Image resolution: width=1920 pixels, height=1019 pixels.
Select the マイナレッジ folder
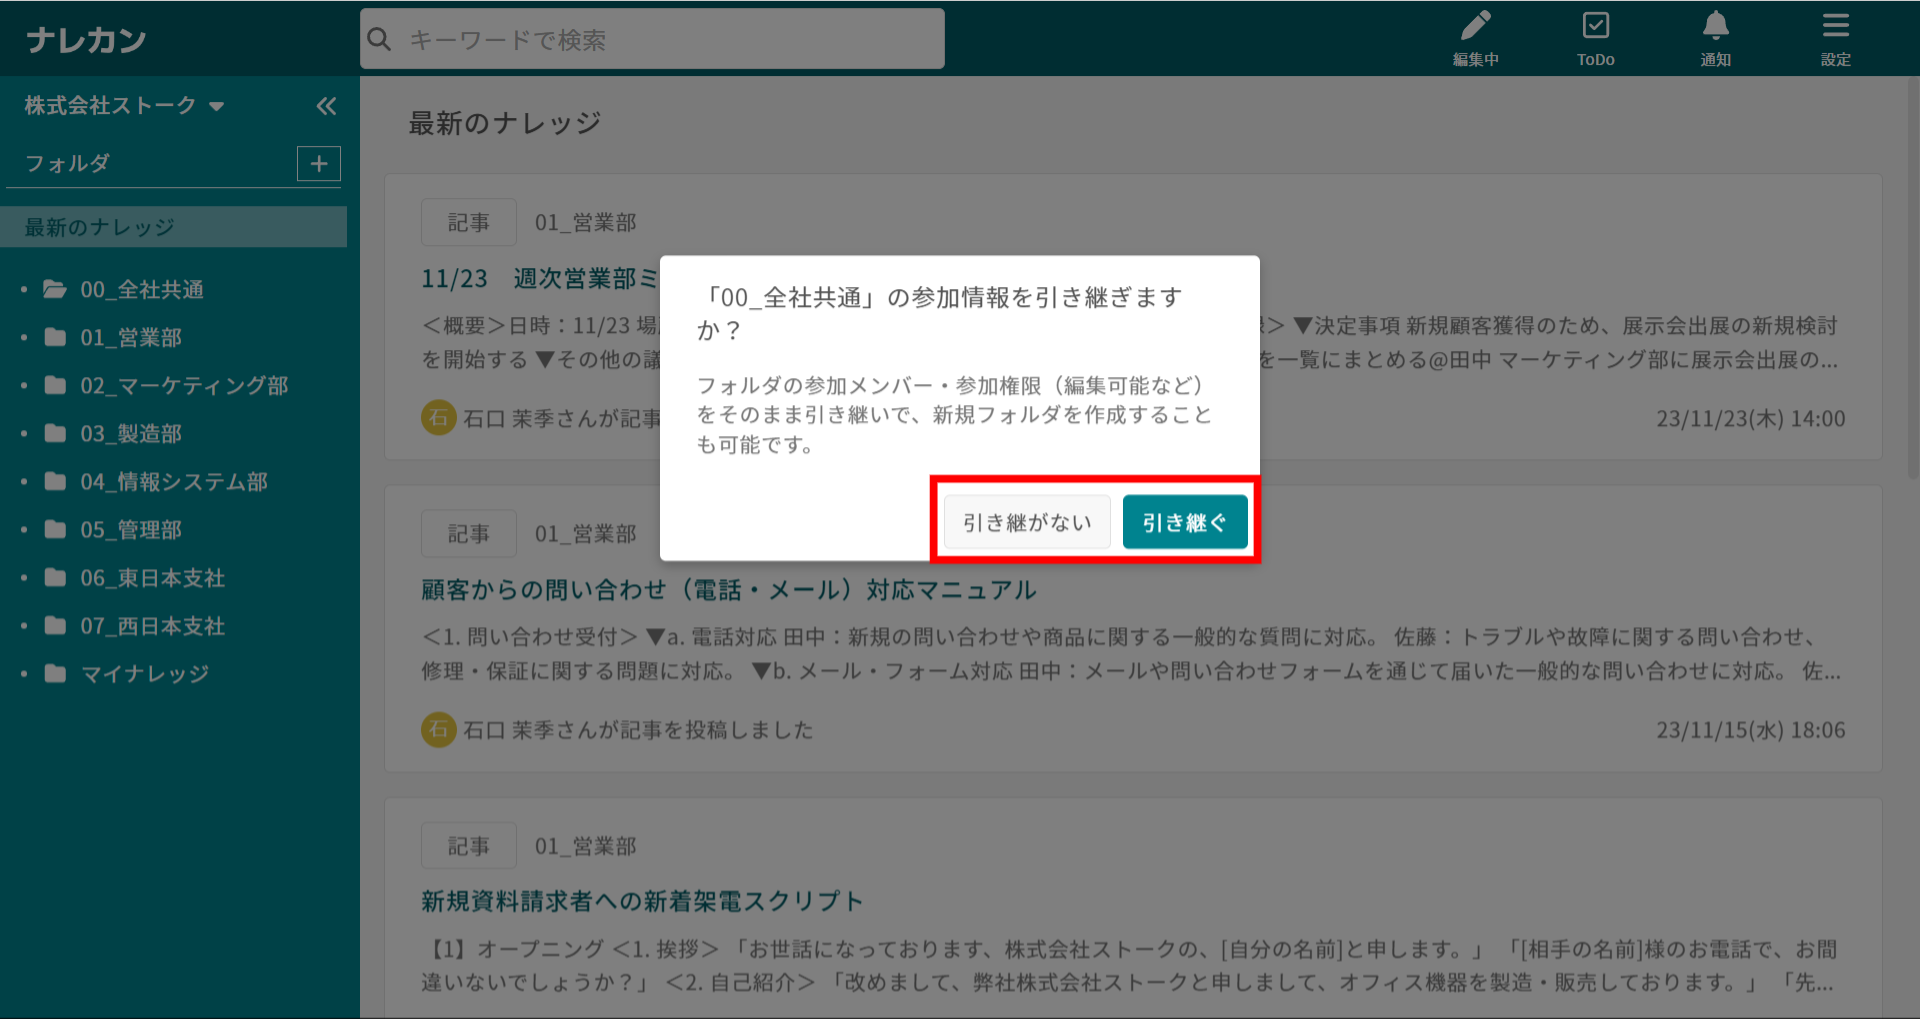coord(145,674)
